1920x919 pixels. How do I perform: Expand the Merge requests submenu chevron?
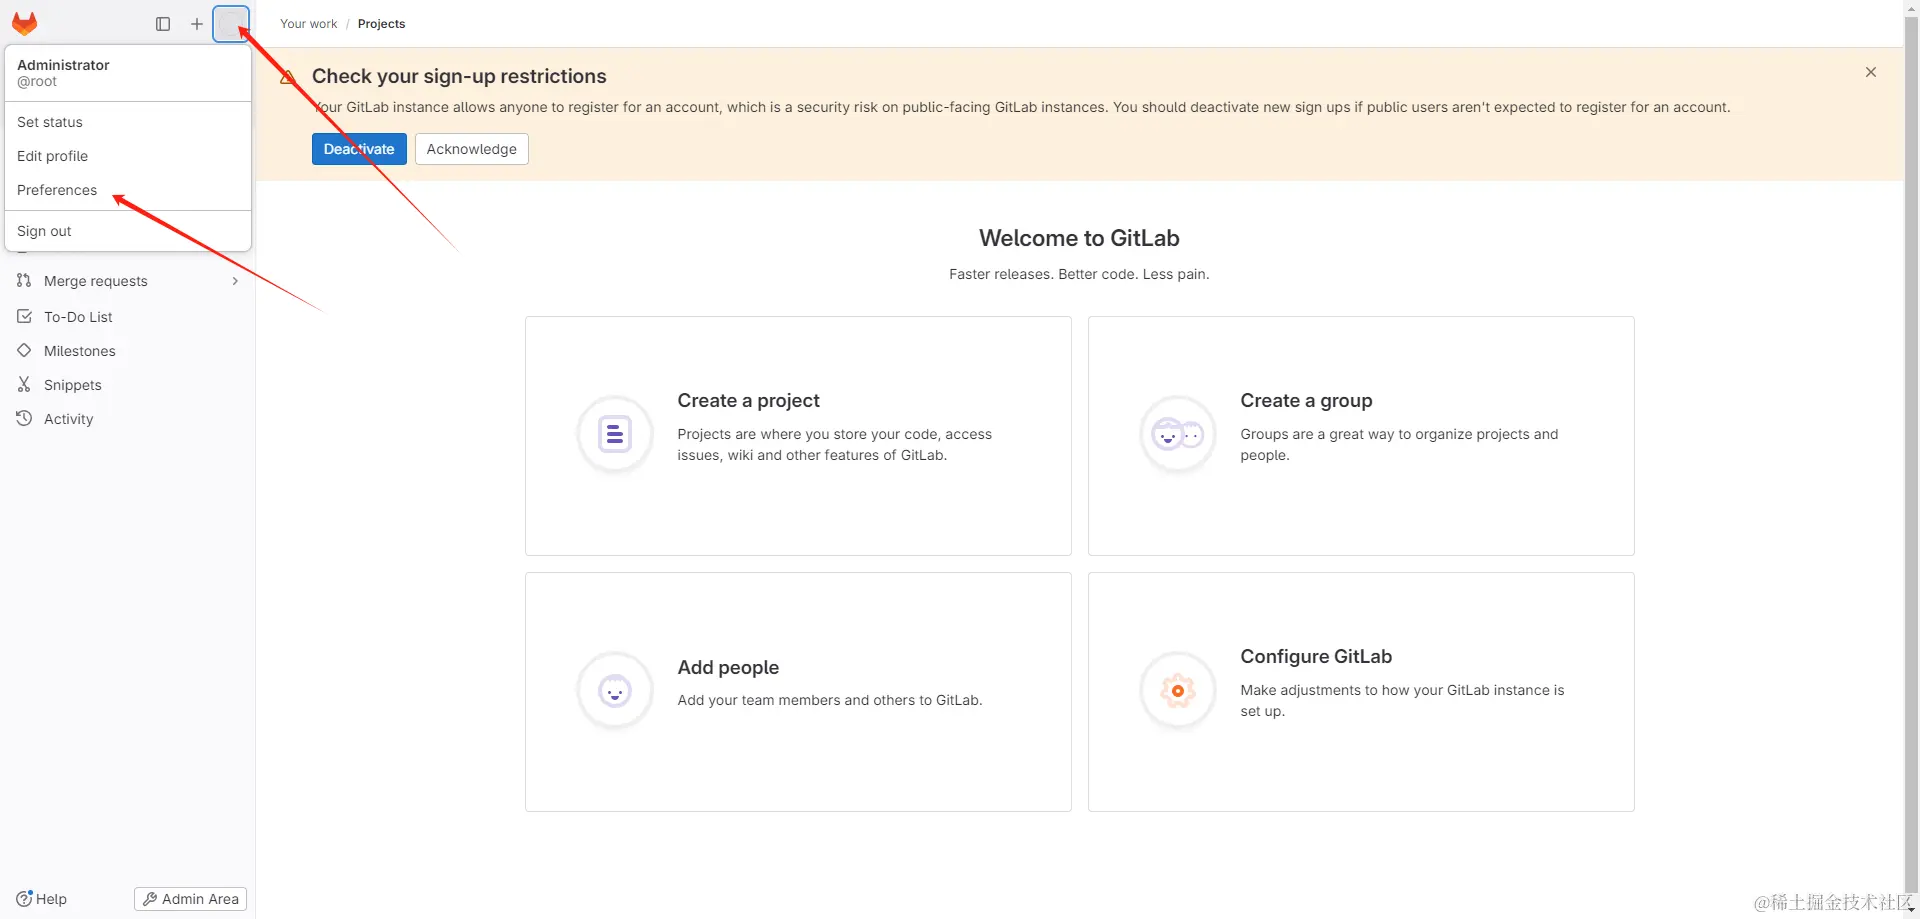pos(235,281)
